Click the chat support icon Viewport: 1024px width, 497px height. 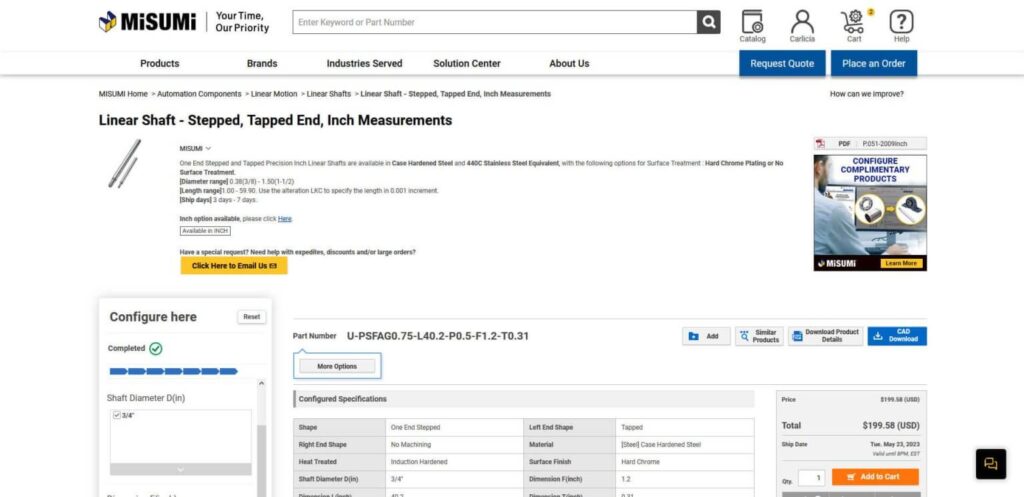pyautogui.click(x=990, y=464)
